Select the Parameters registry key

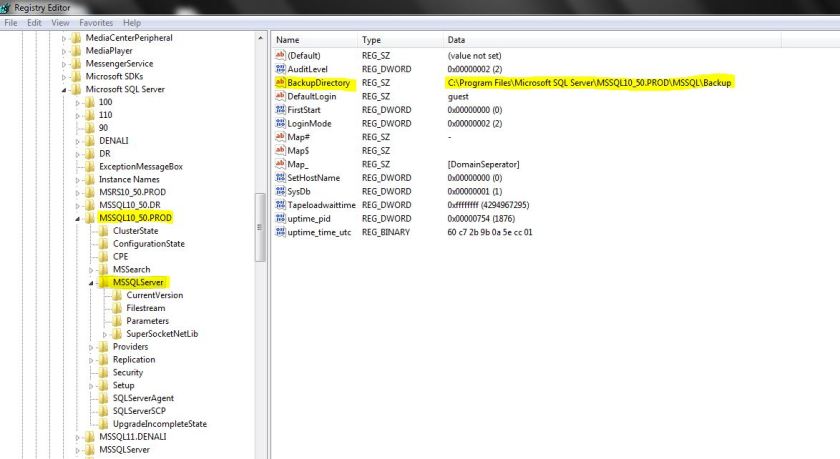point(147,321)
